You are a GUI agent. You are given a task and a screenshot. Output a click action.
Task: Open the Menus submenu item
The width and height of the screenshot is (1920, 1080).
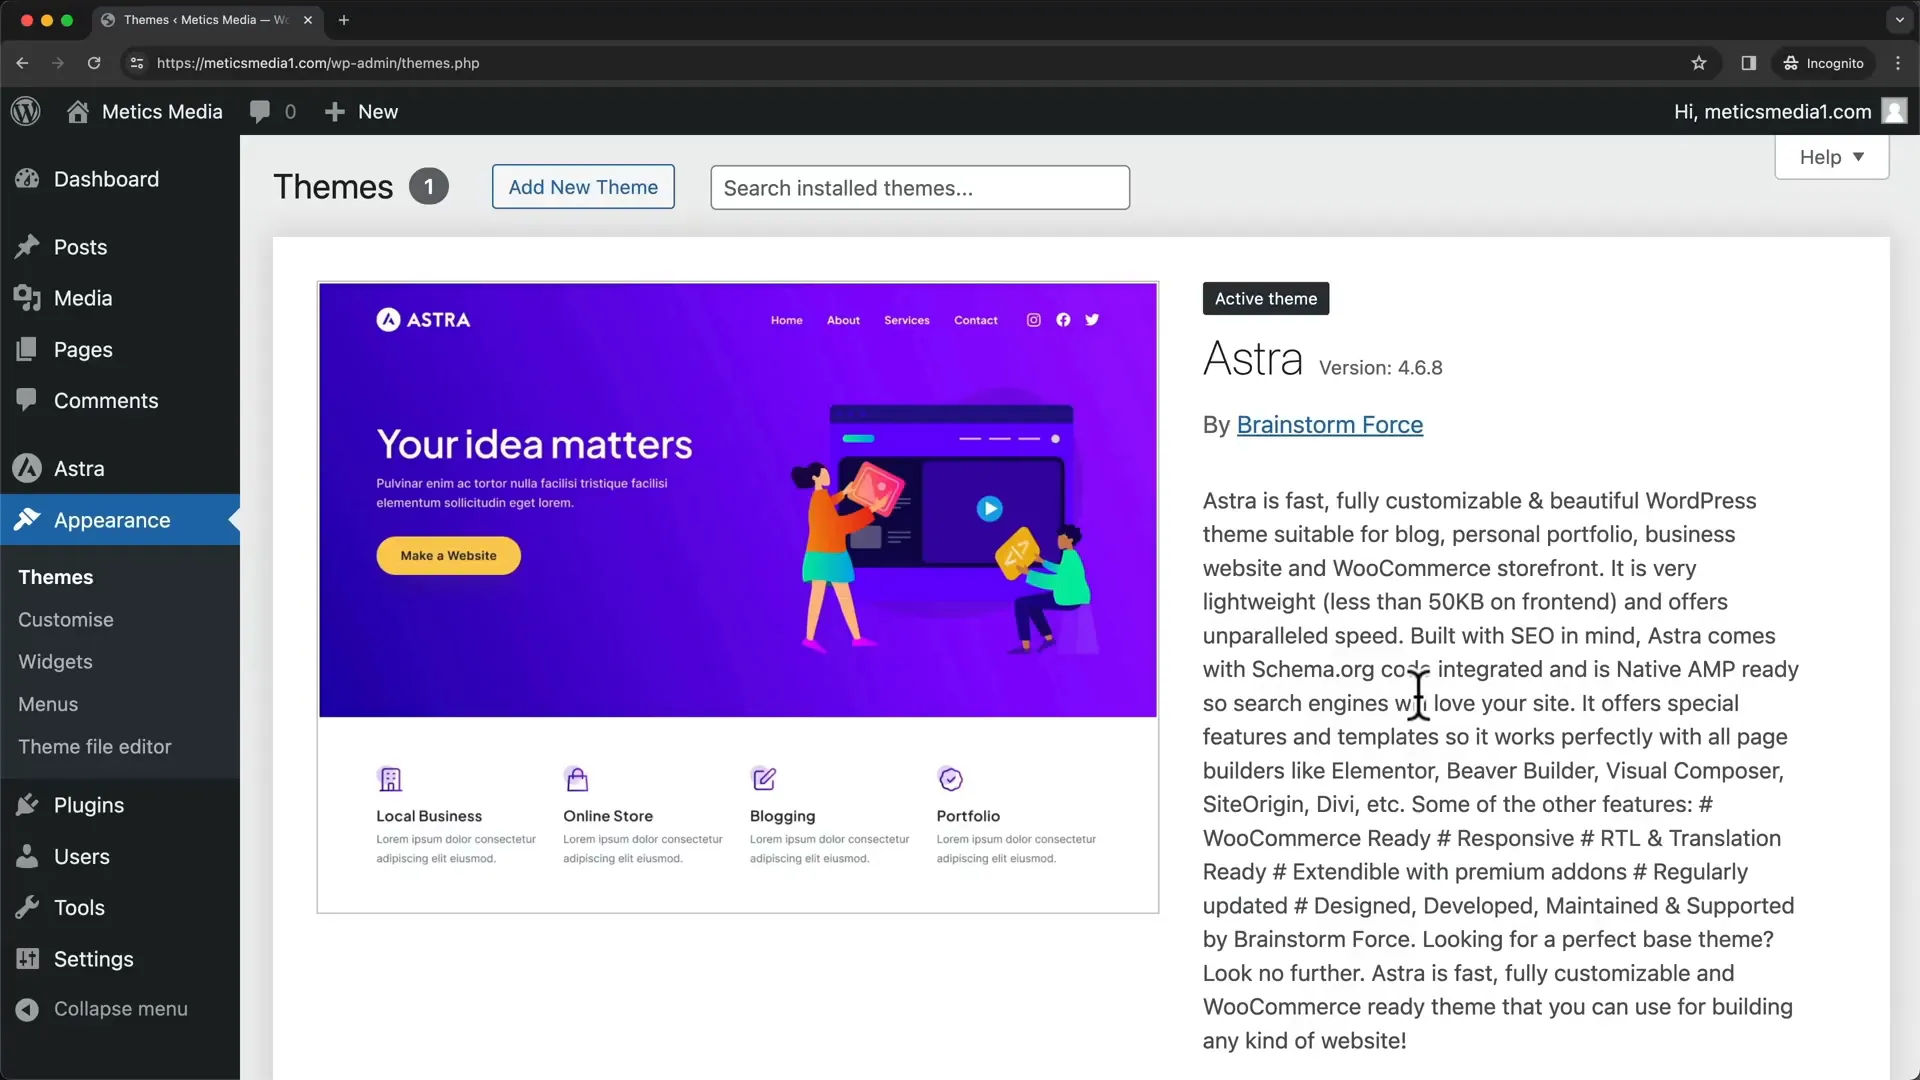(x=48, y=704)
